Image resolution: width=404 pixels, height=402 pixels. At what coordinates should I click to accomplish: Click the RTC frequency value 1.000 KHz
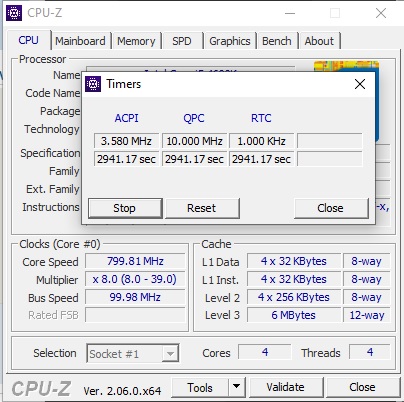[262, 141]
